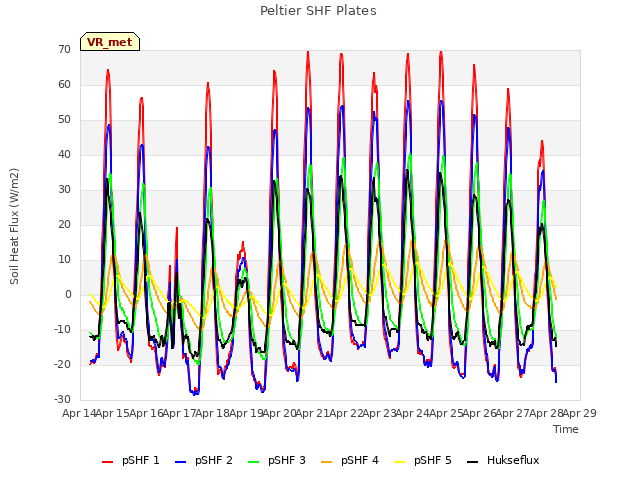Image resolution: width=640 pixels, height=480 pixels.
Task: Click the Apr 14 date tick label
Action: coord(80,413)
